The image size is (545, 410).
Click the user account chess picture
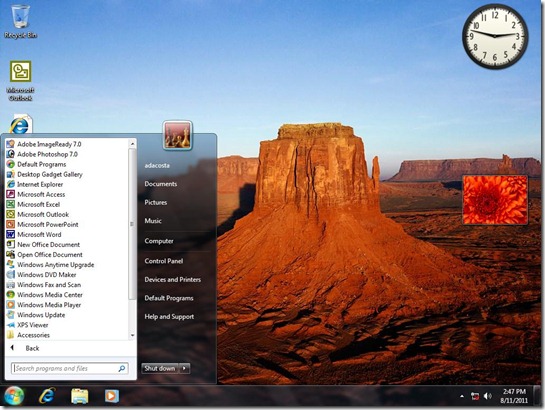(177, 136)
